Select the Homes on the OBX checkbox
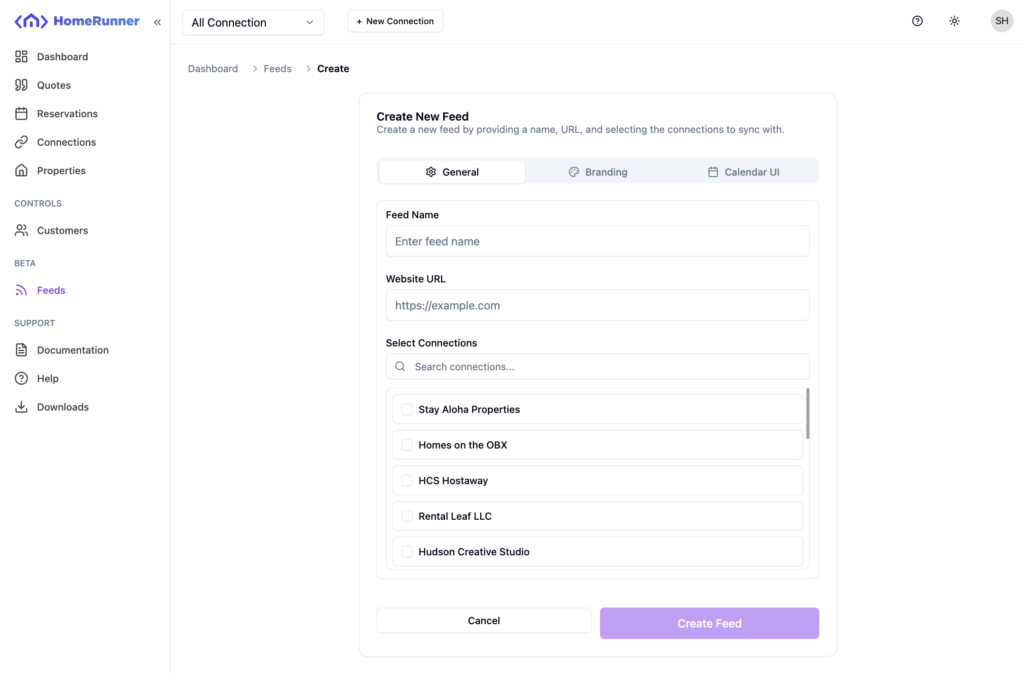The image size is (1024, 674). click(x=407, y=445)
